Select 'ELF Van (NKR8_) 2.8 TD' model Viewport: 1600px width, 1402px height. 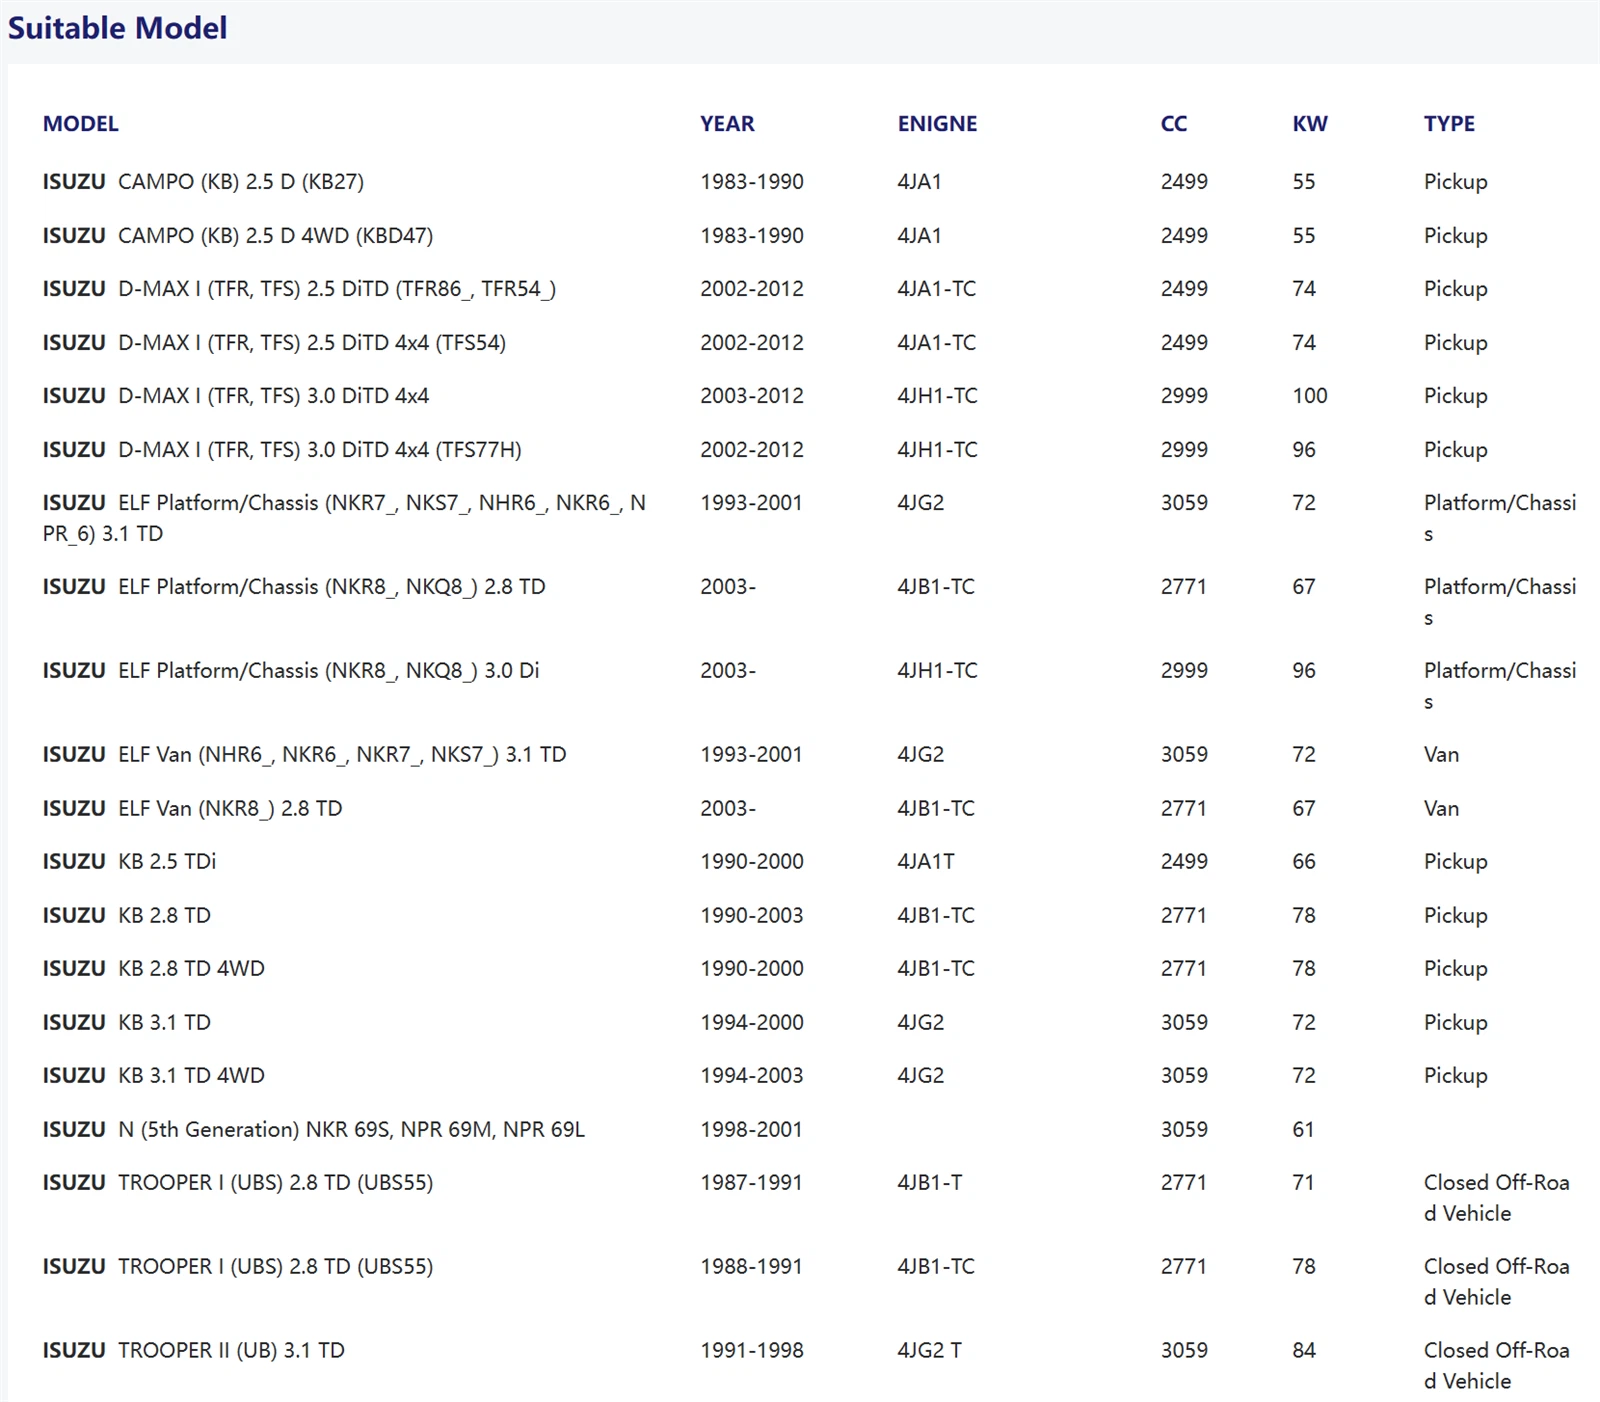click(x=192, y=809)
